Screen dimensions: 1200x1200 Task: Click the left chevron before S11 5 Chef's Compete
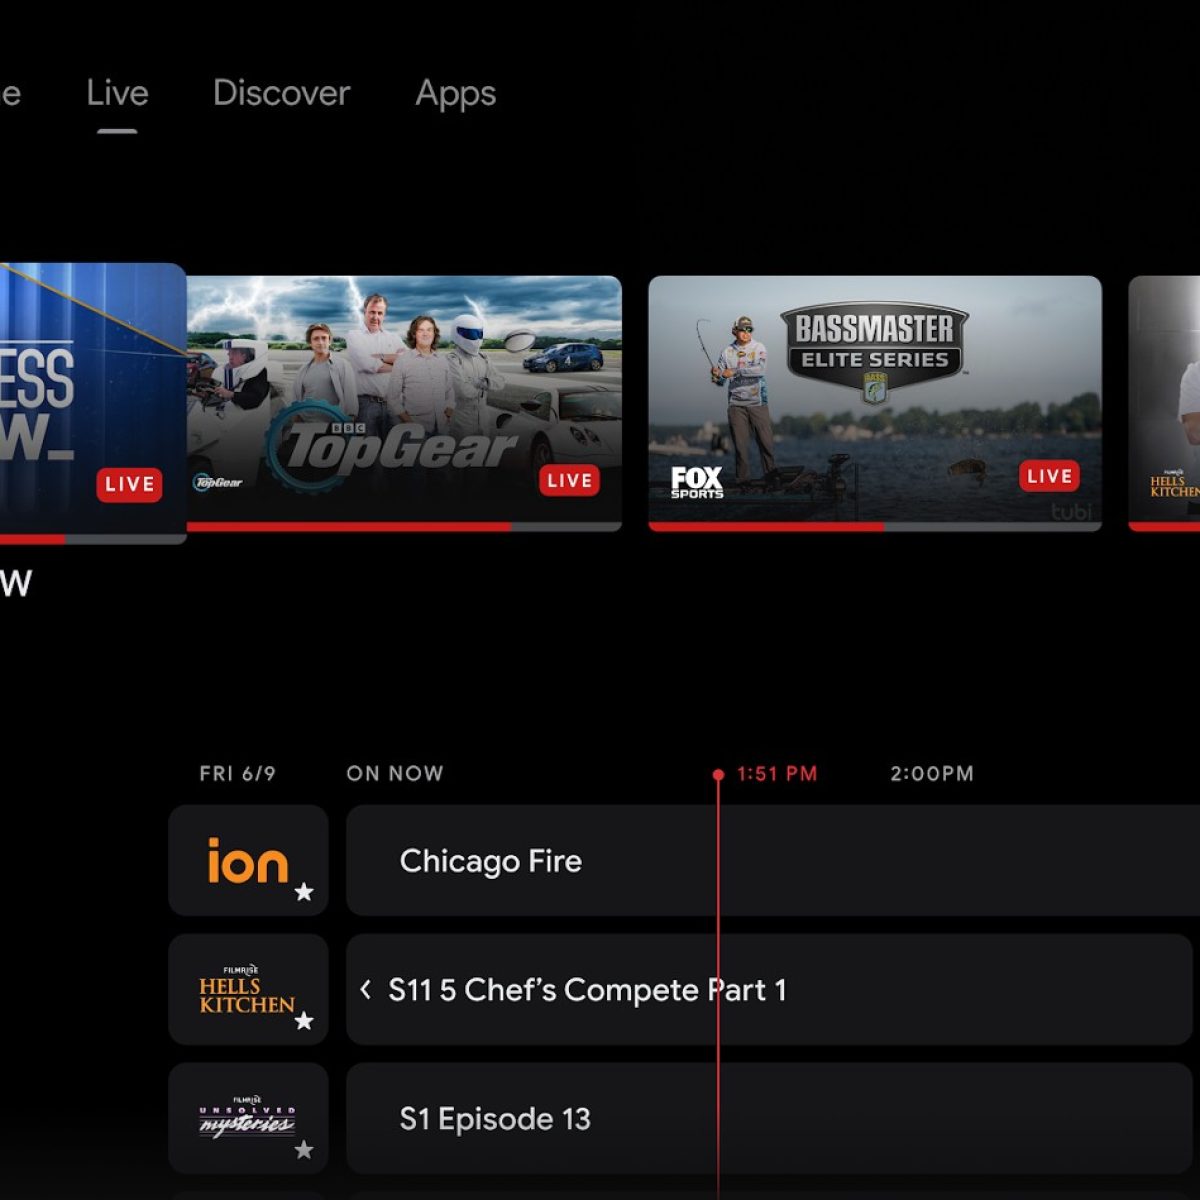pos(366,990)
